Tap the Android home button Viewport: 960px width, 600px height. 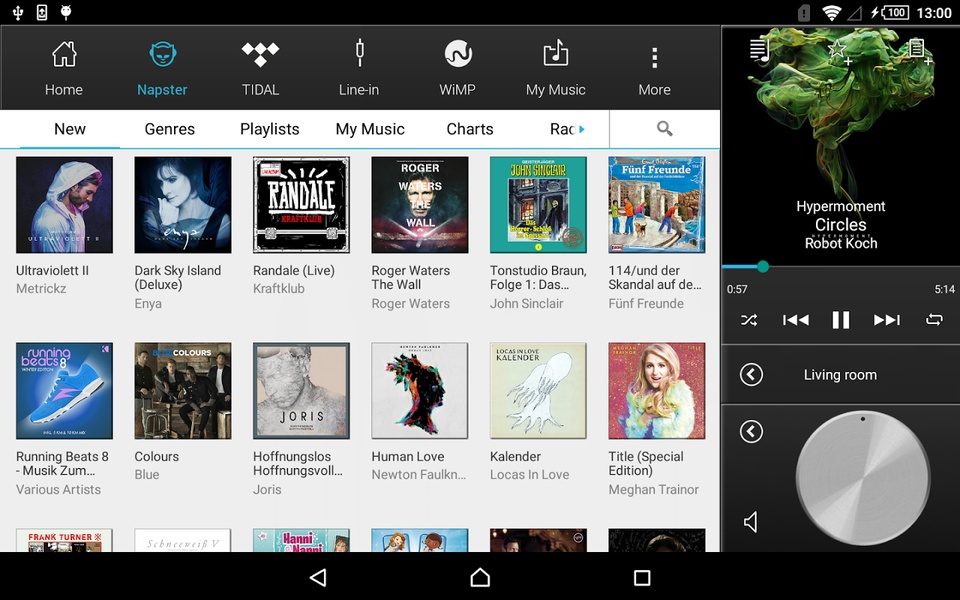coord(480,577)
